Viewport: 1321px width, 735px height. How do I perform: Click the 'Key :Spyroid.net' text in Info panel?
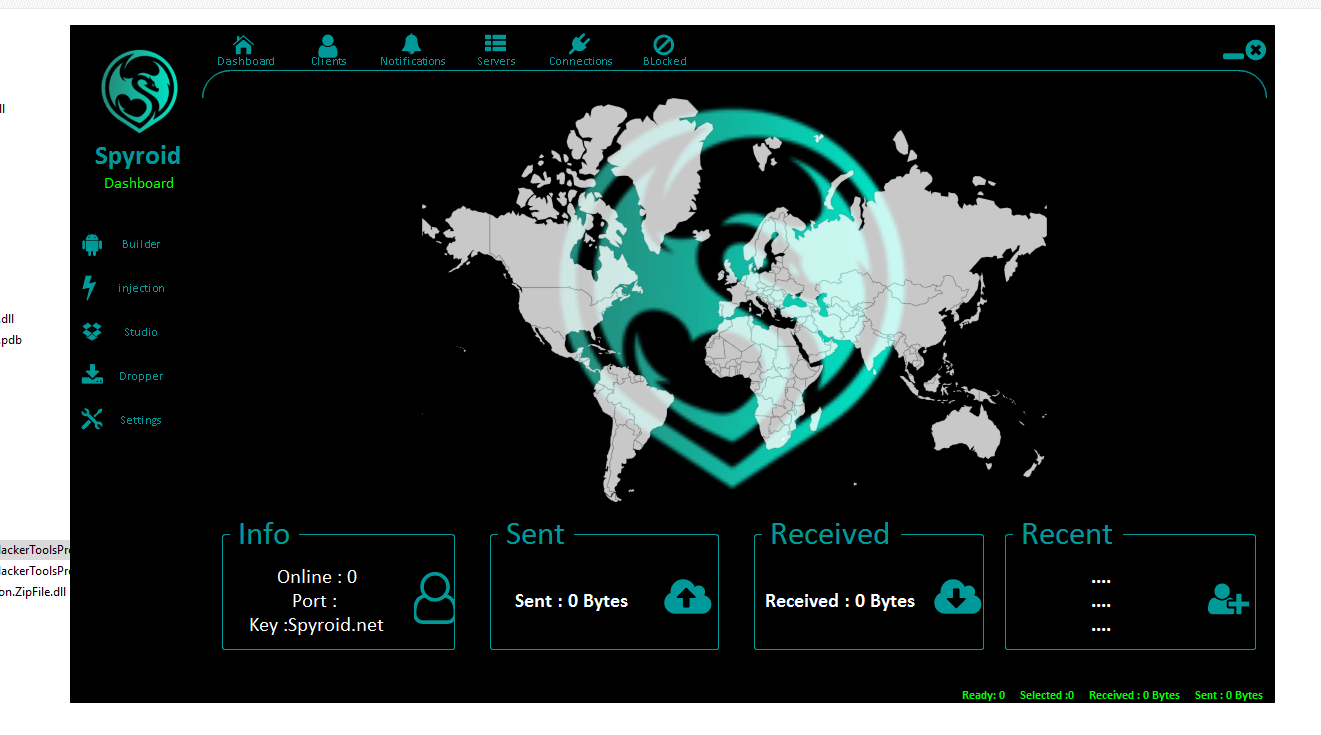coord(316,625)
